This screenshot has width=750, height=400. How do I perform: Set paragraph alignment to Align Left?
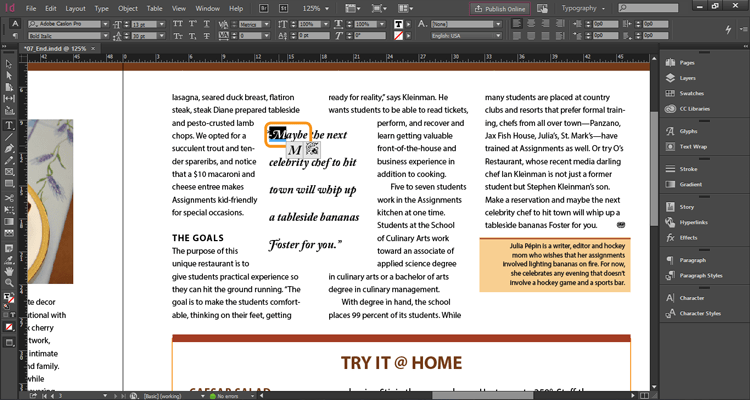coord(517,23)
